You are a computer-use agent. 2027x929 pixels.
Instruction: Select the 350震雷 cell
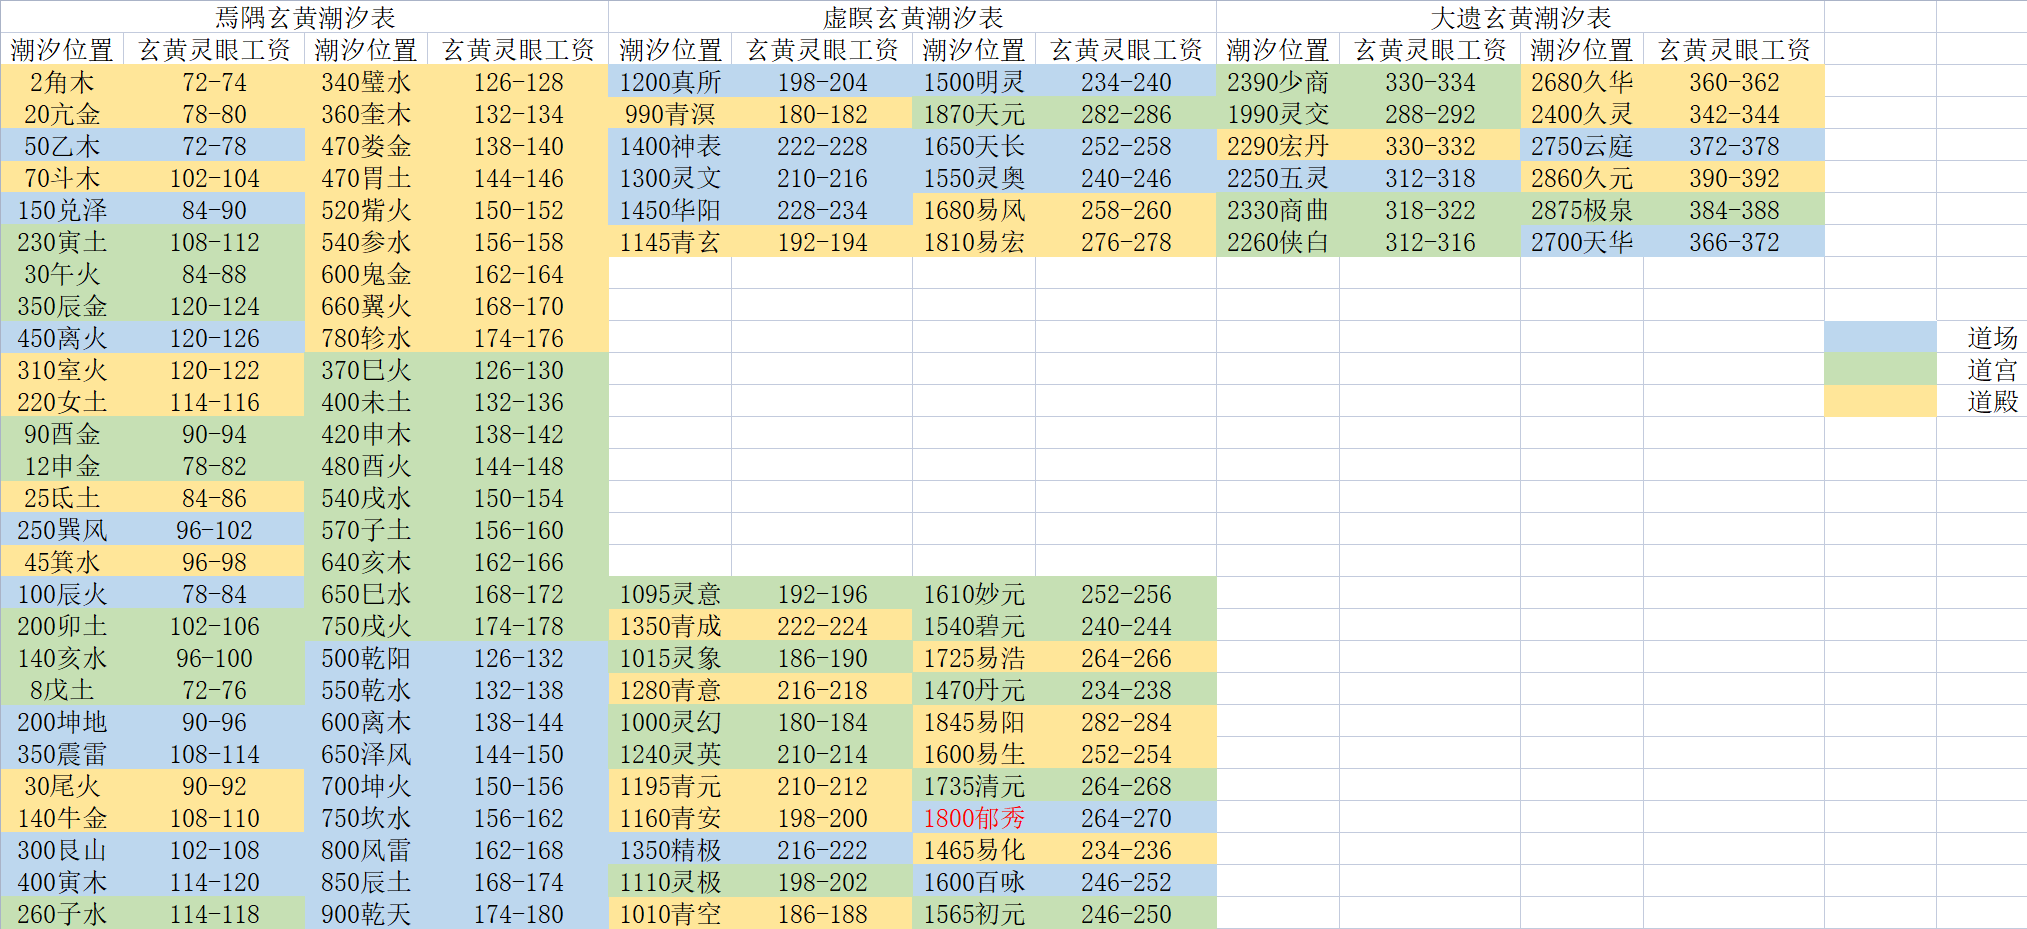pos(62,753)
